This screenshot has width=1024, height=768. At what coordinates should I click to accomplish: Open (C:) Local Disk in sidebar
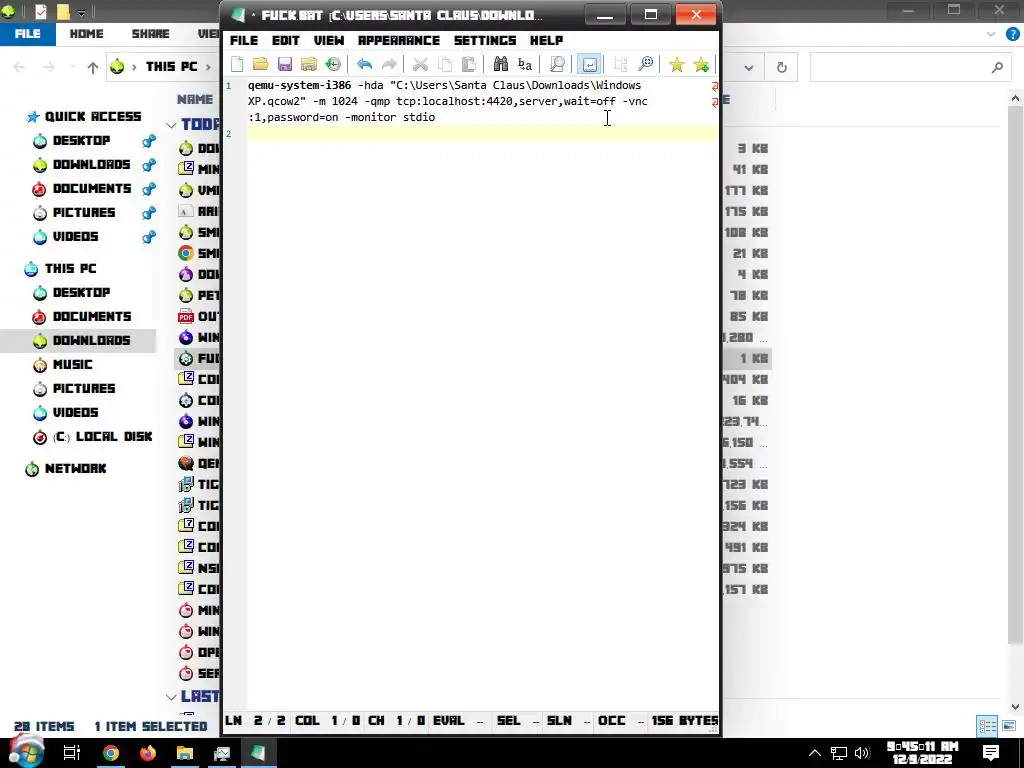[x=102, y=437]
